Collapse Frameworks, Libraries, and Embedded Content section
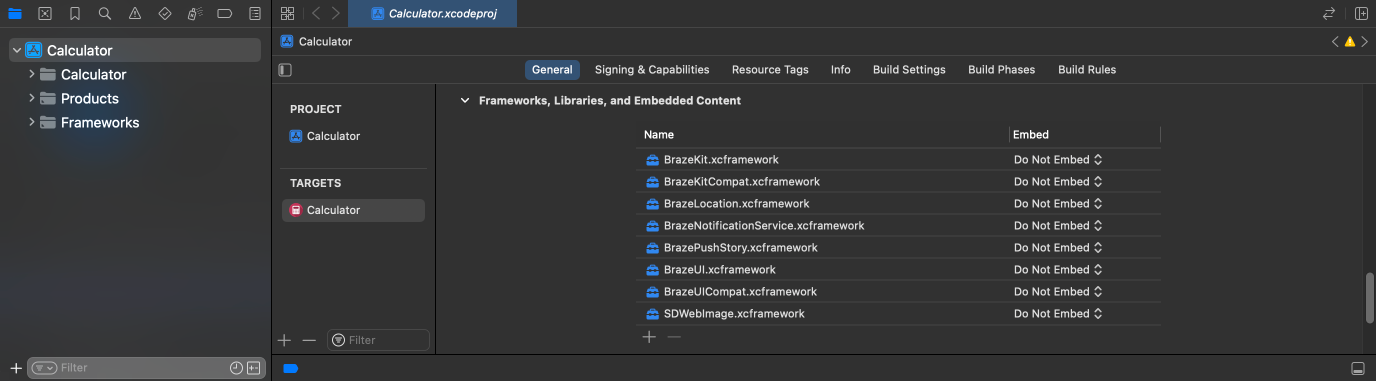Image resolution: width=1376 pixels, height=381 pixels. [464, 101]
